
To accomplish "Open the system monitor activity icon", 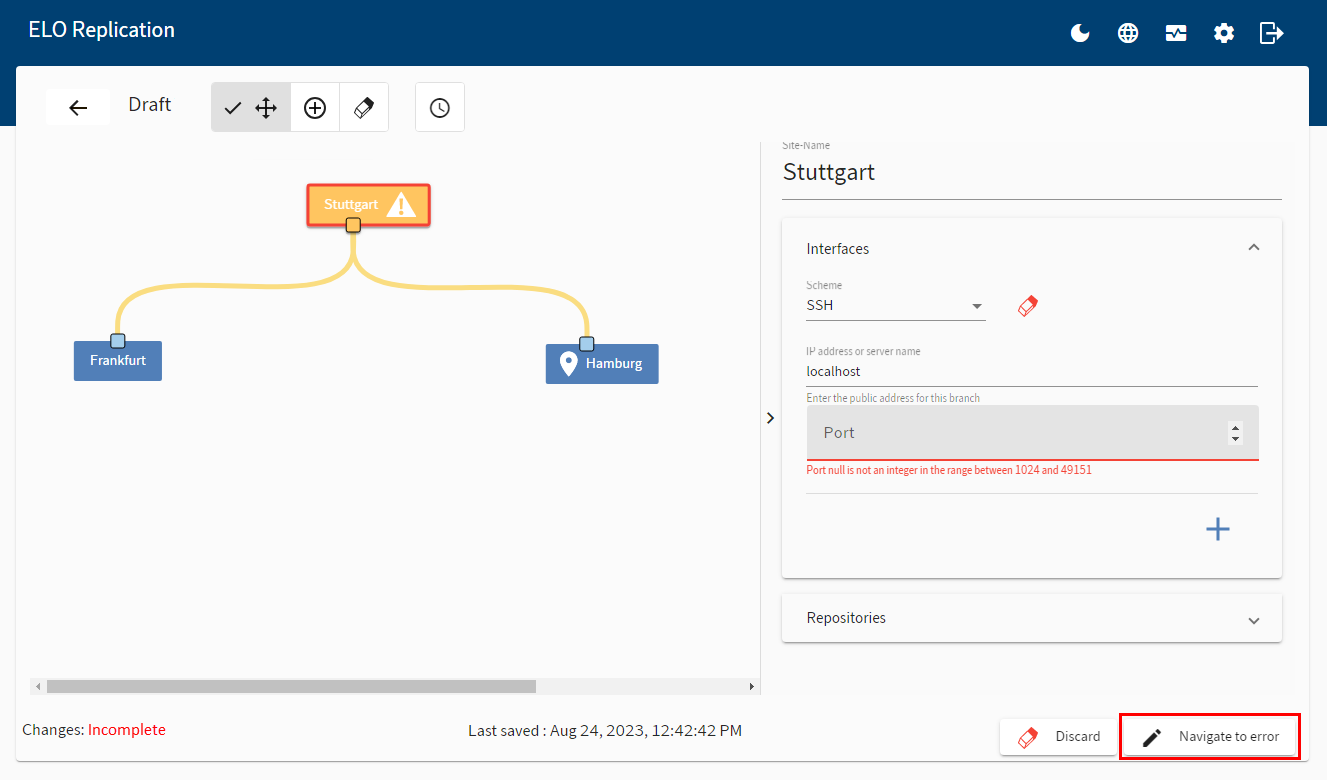I will [1176, 33].
